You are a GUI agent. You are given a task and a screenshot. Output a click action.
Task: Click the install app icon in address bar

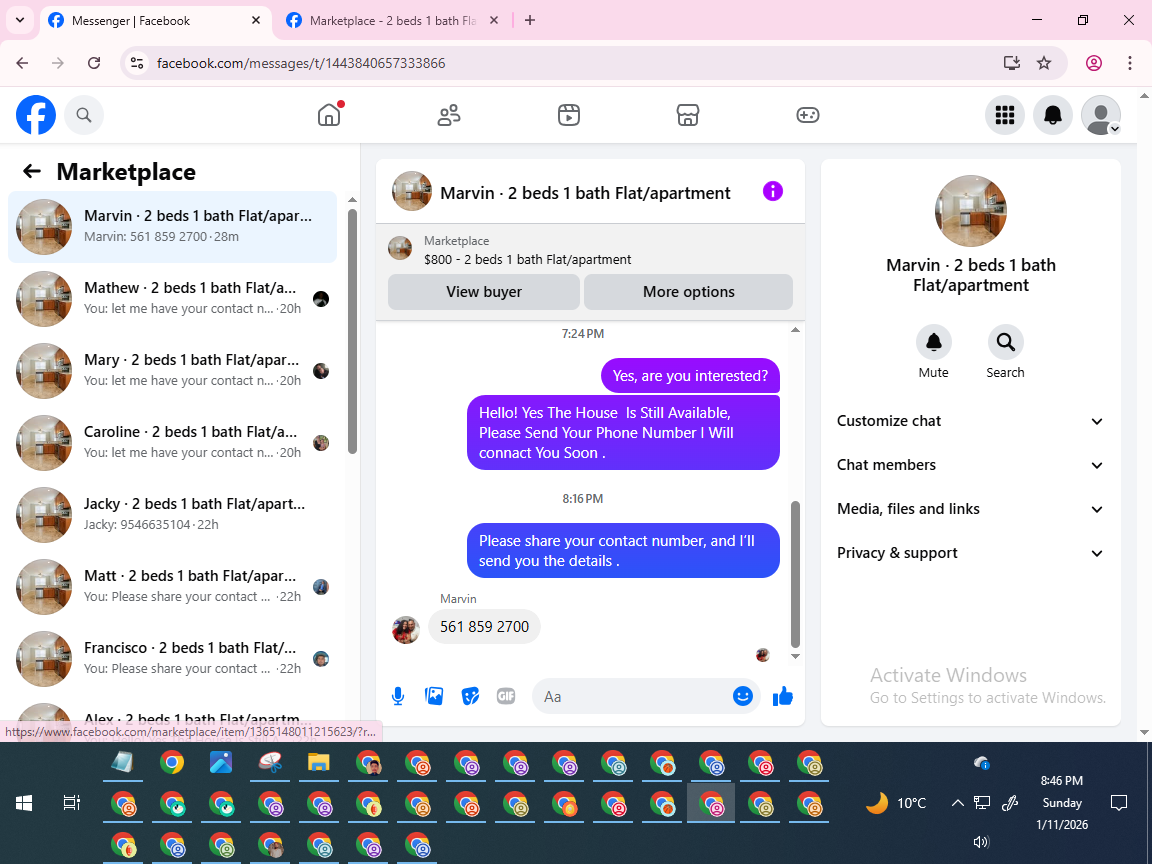(1012, 63)
